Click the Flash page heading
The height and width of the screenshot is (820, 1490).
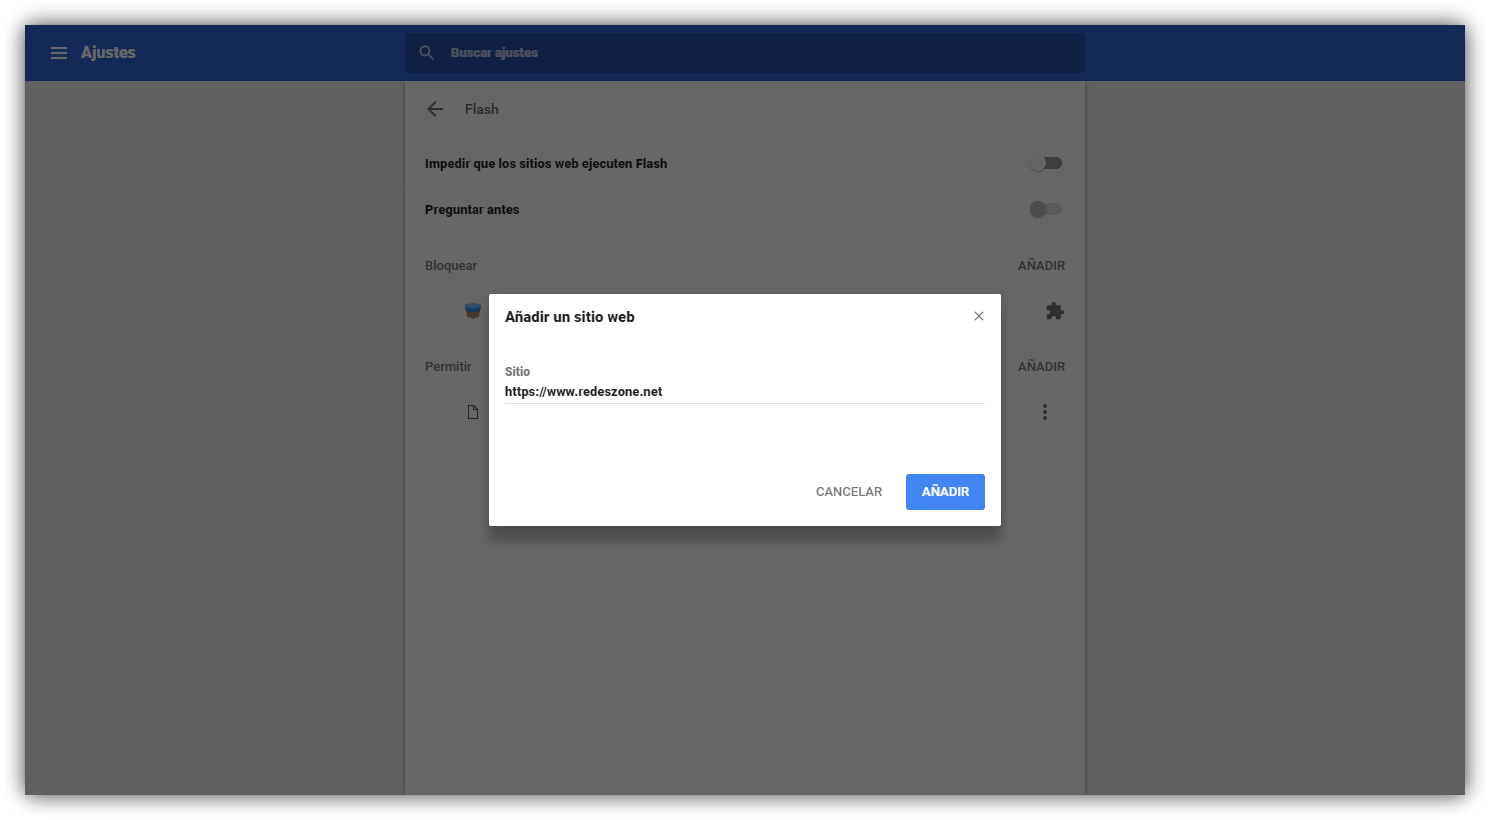[481, 109]
